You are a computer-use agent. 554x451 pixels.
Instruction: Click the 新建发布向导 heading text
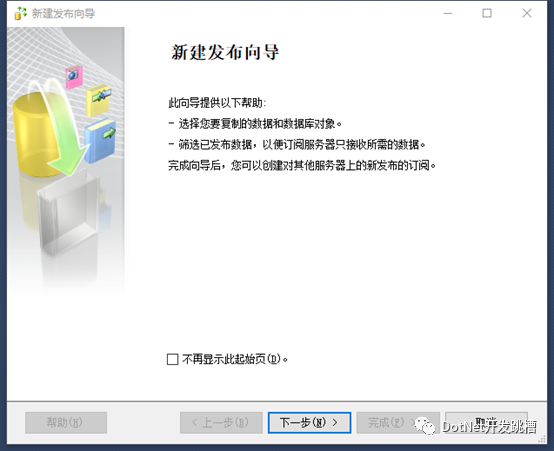[225, 53]
